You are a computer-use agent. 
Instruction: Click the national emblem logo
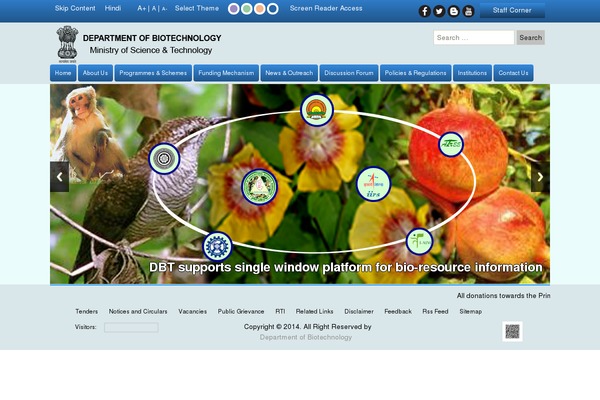click(x=67, y=44)
